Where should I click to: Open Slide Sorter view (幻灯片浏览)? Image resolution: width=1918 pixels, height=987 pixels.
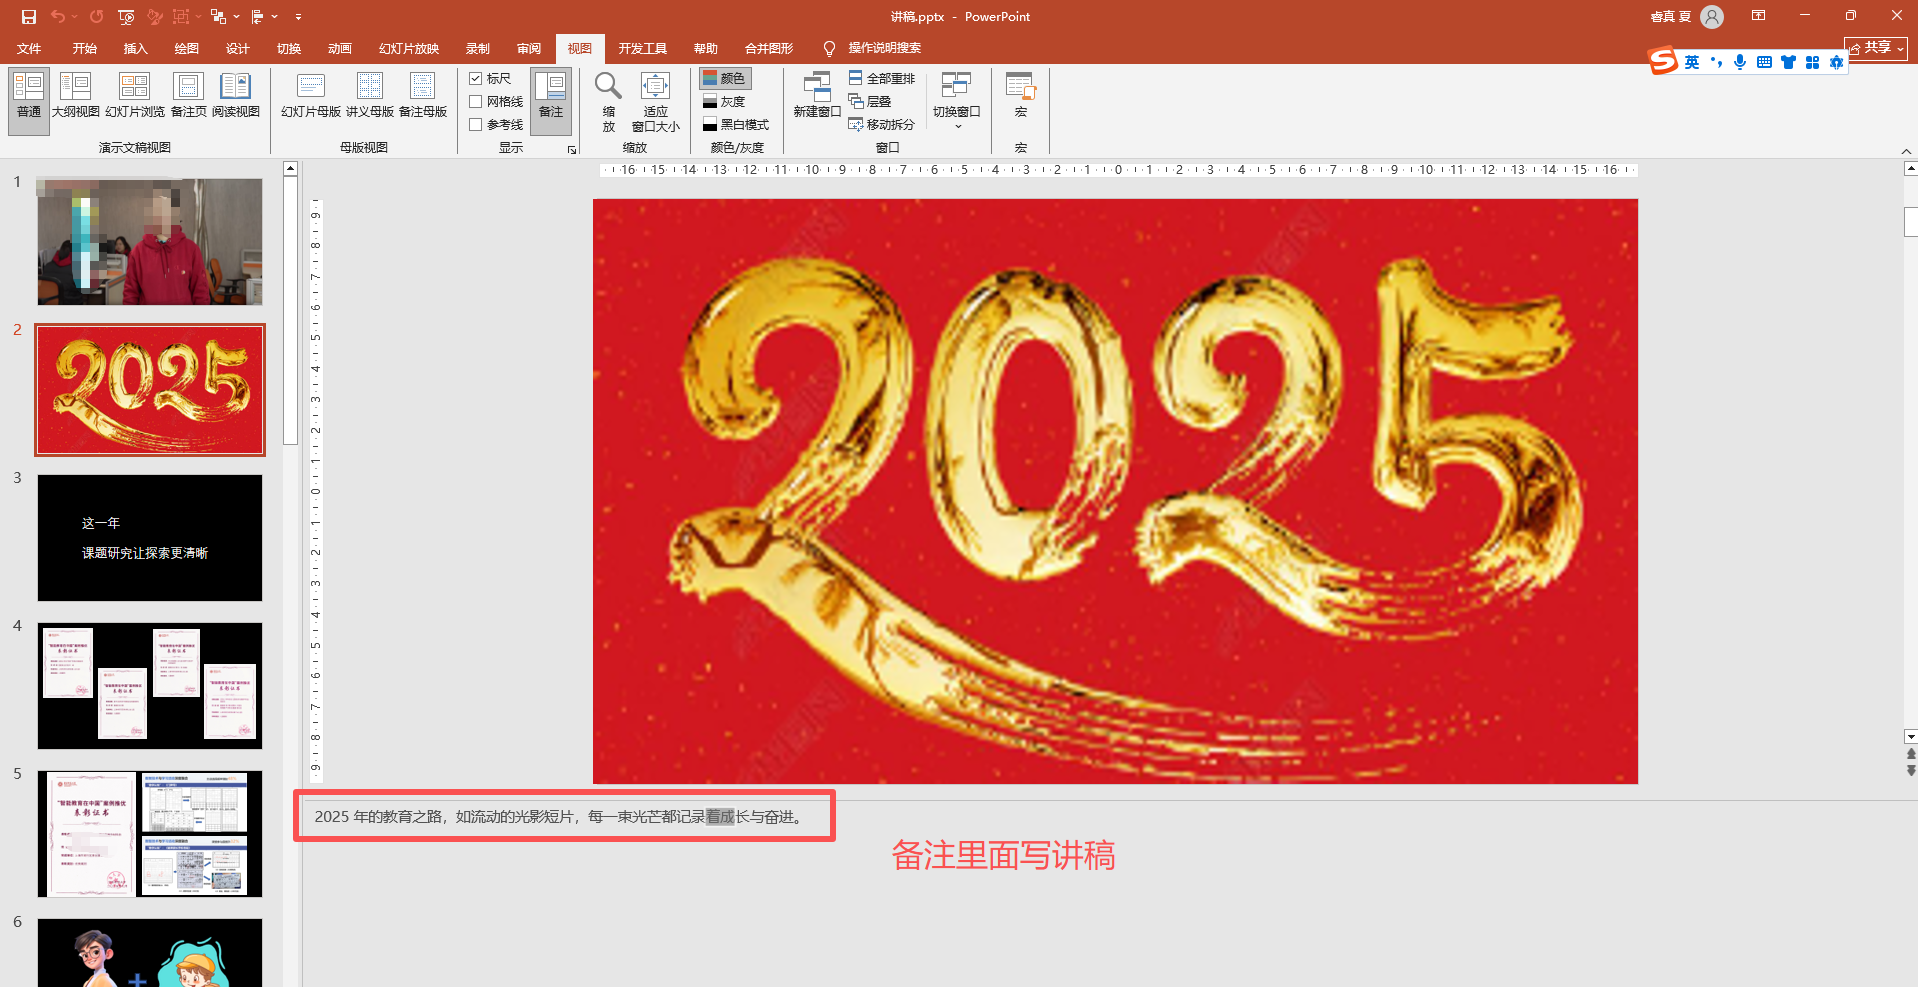pos(135,96)
